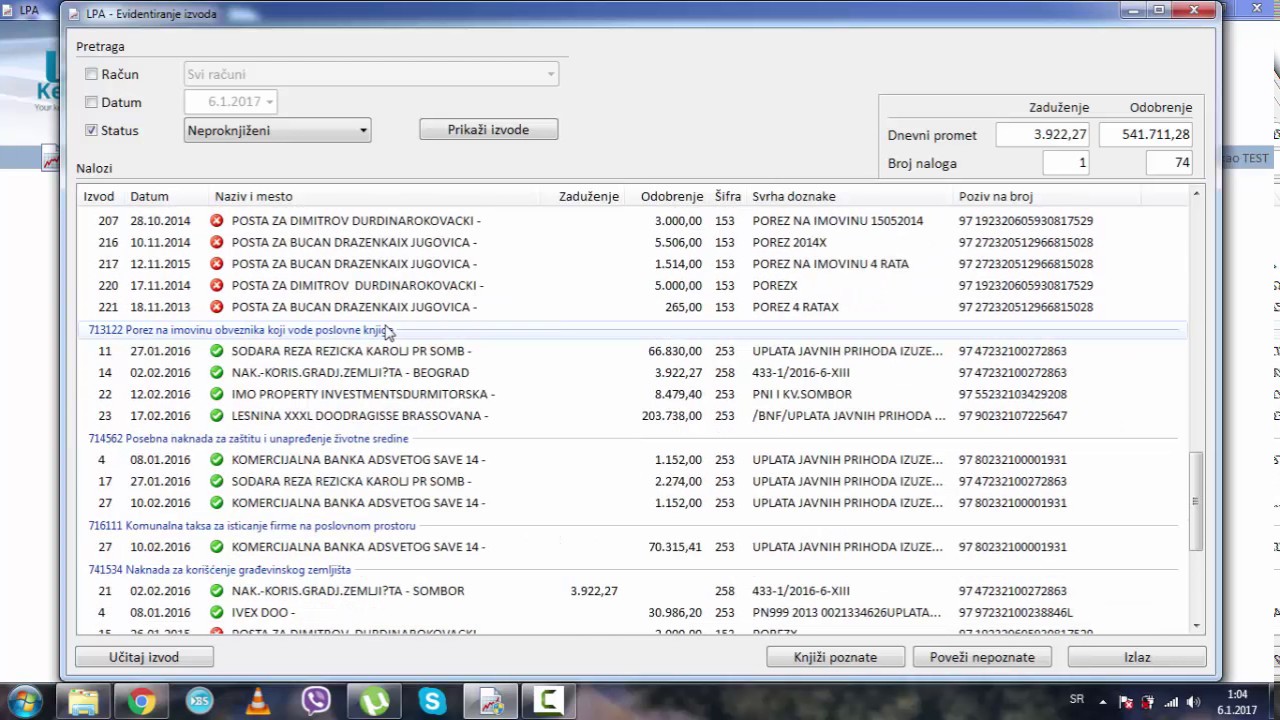Click the red error icon on izvod 220 row
The image size is (1280, 720).
[x=216, y=285]
